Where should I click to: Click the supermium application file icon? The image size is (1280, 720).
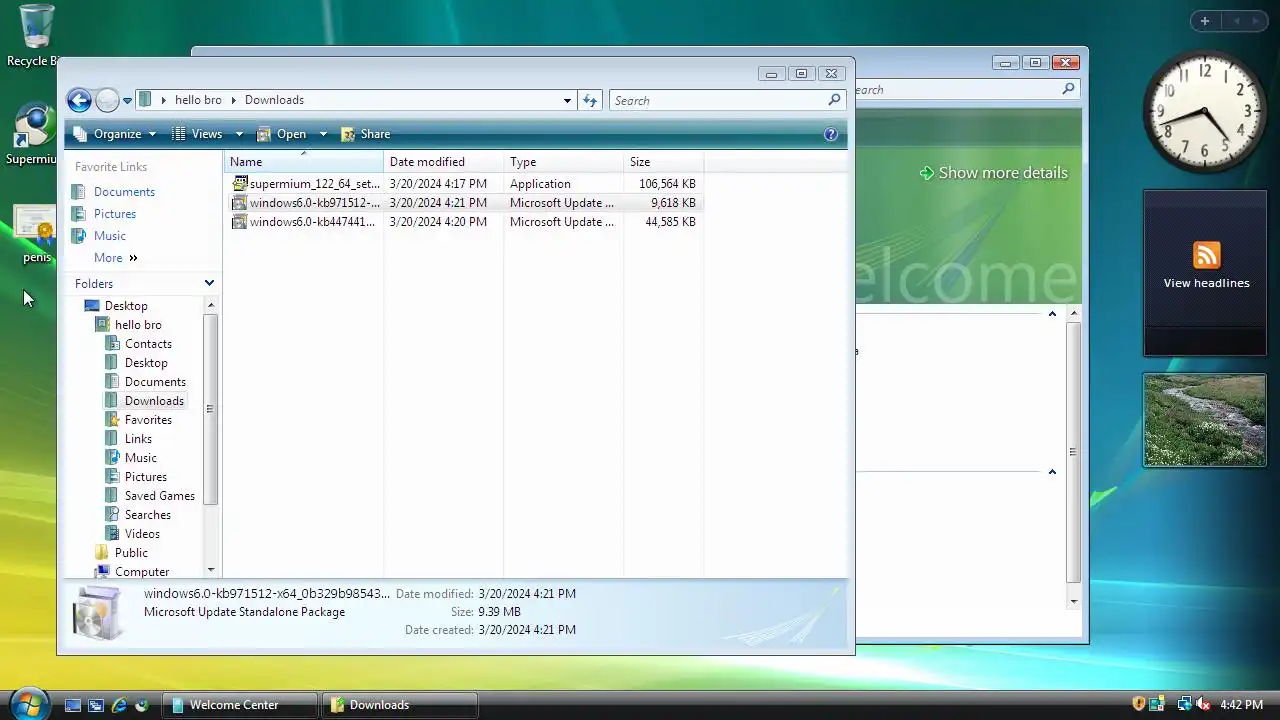[x=239, y=184]
